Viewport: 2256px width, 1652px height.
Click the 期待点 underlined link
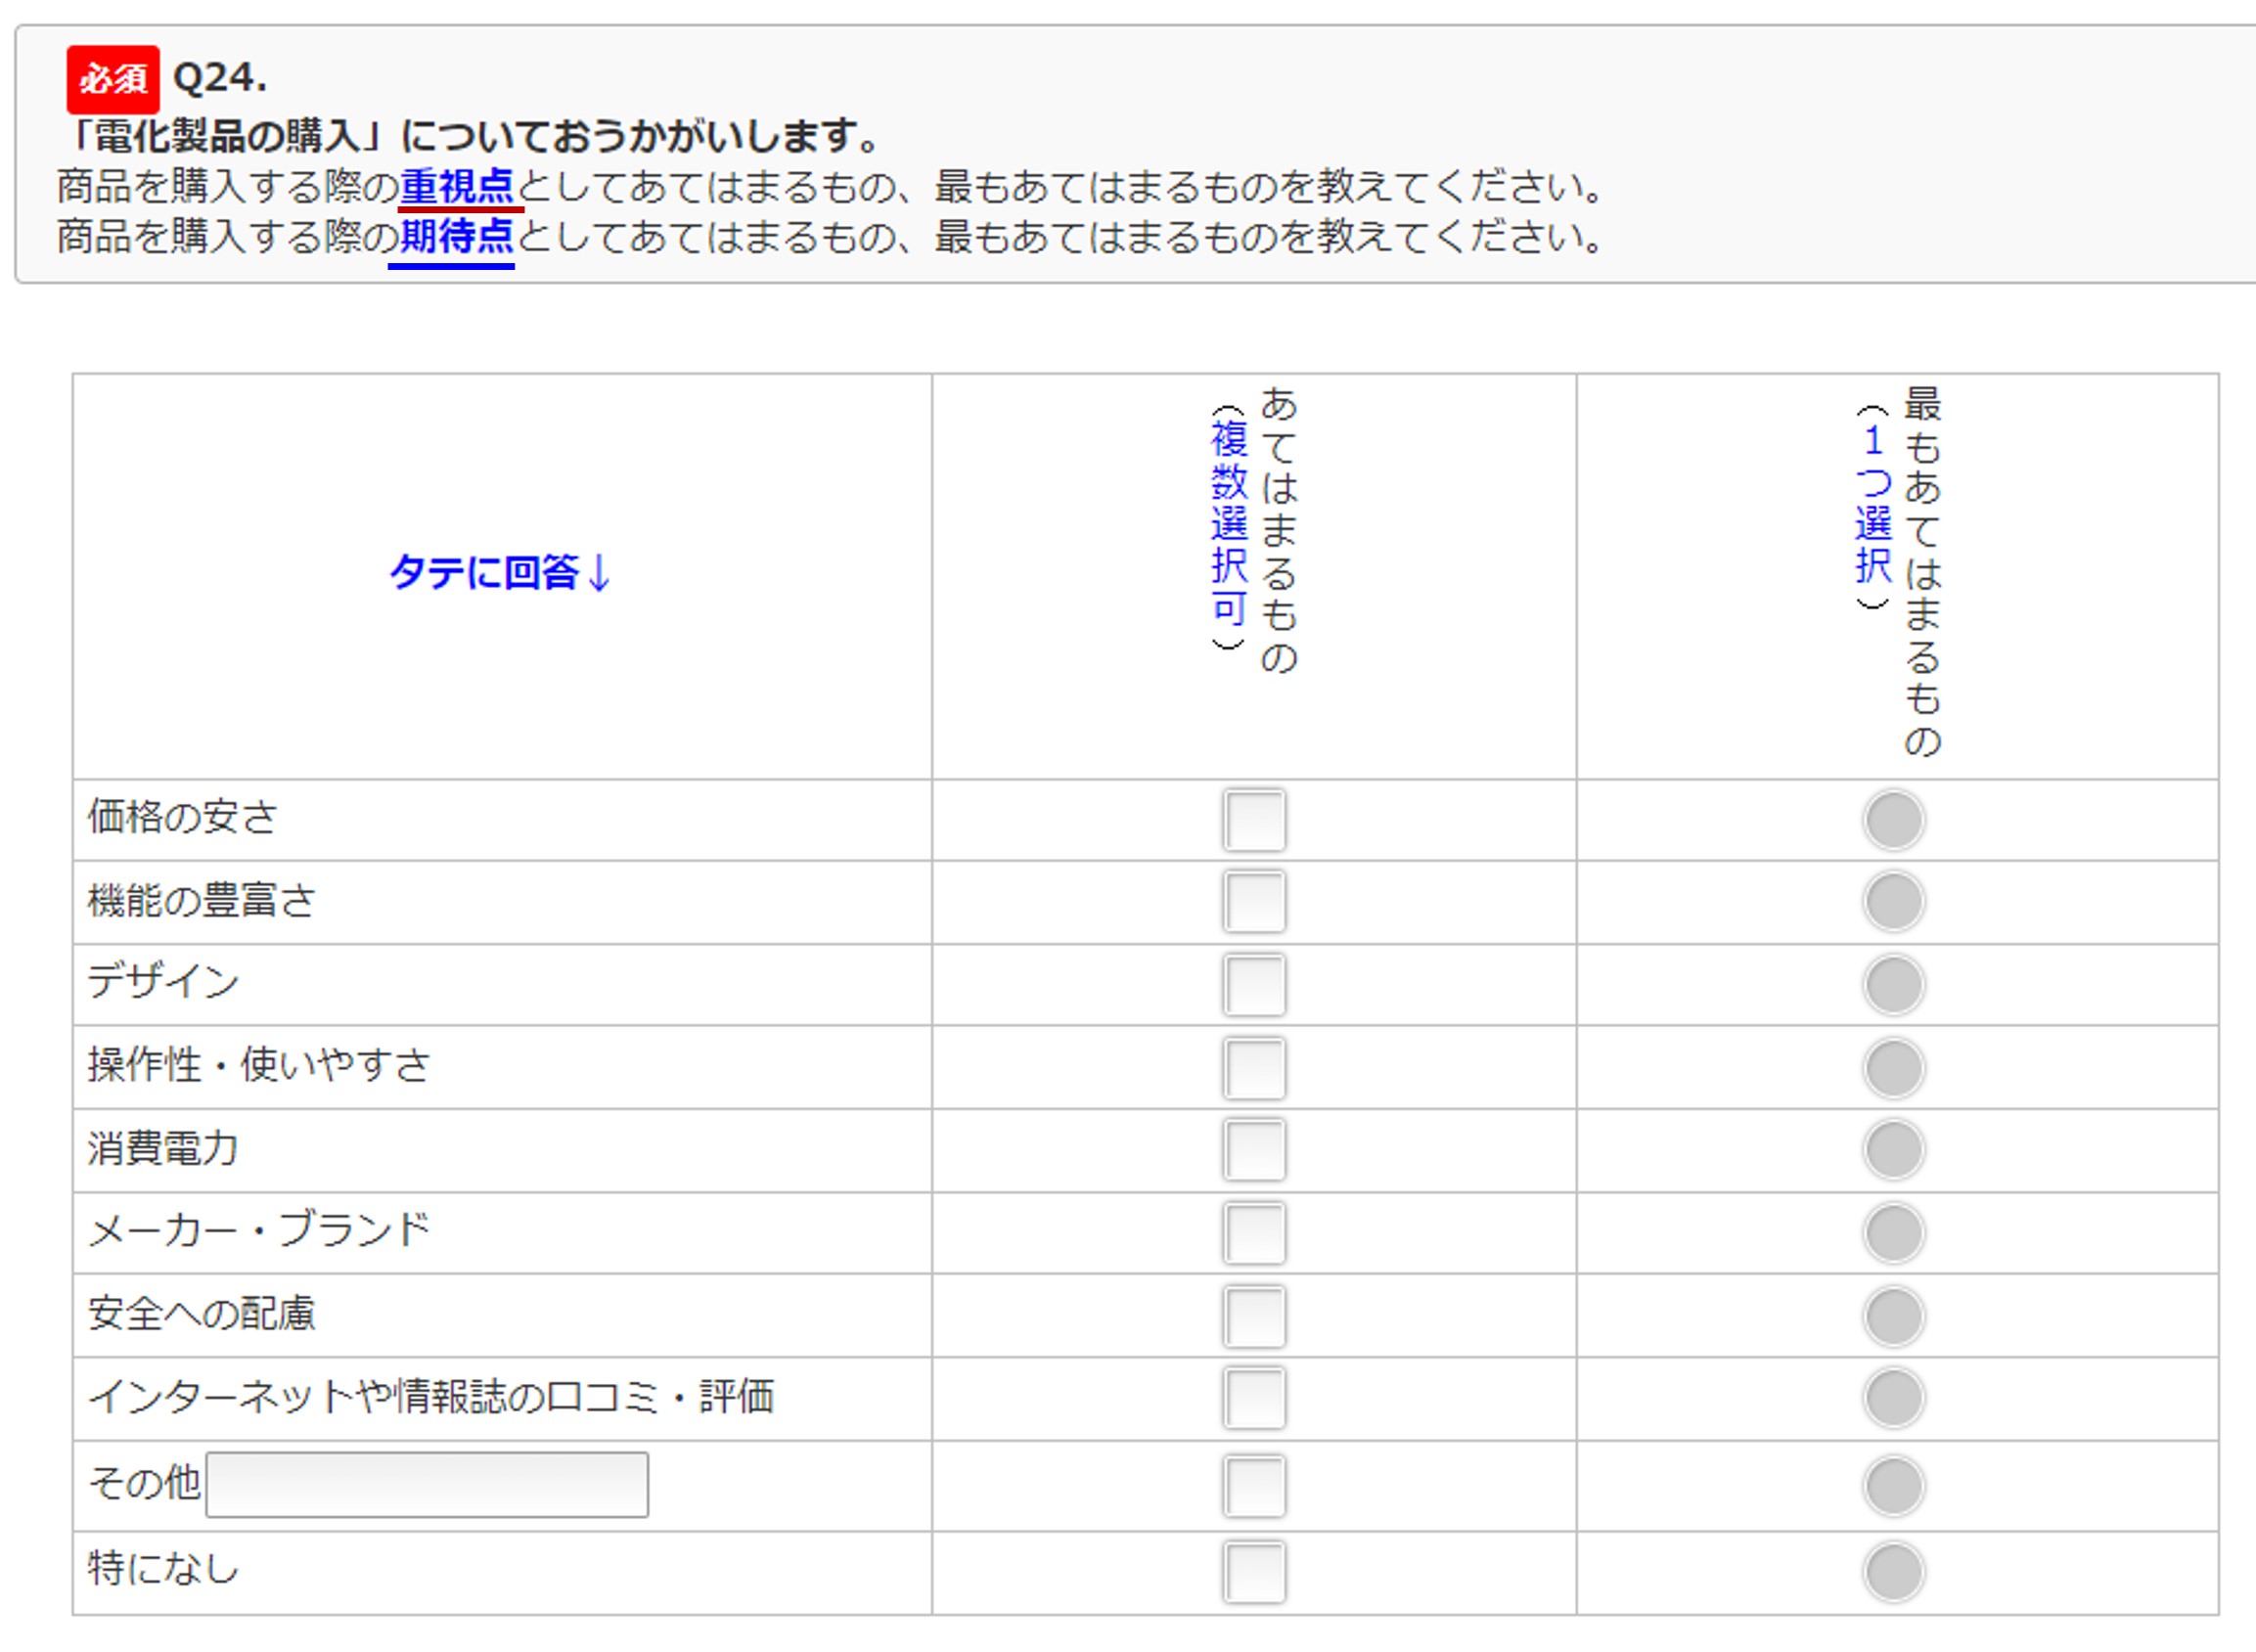coord(457,238)
